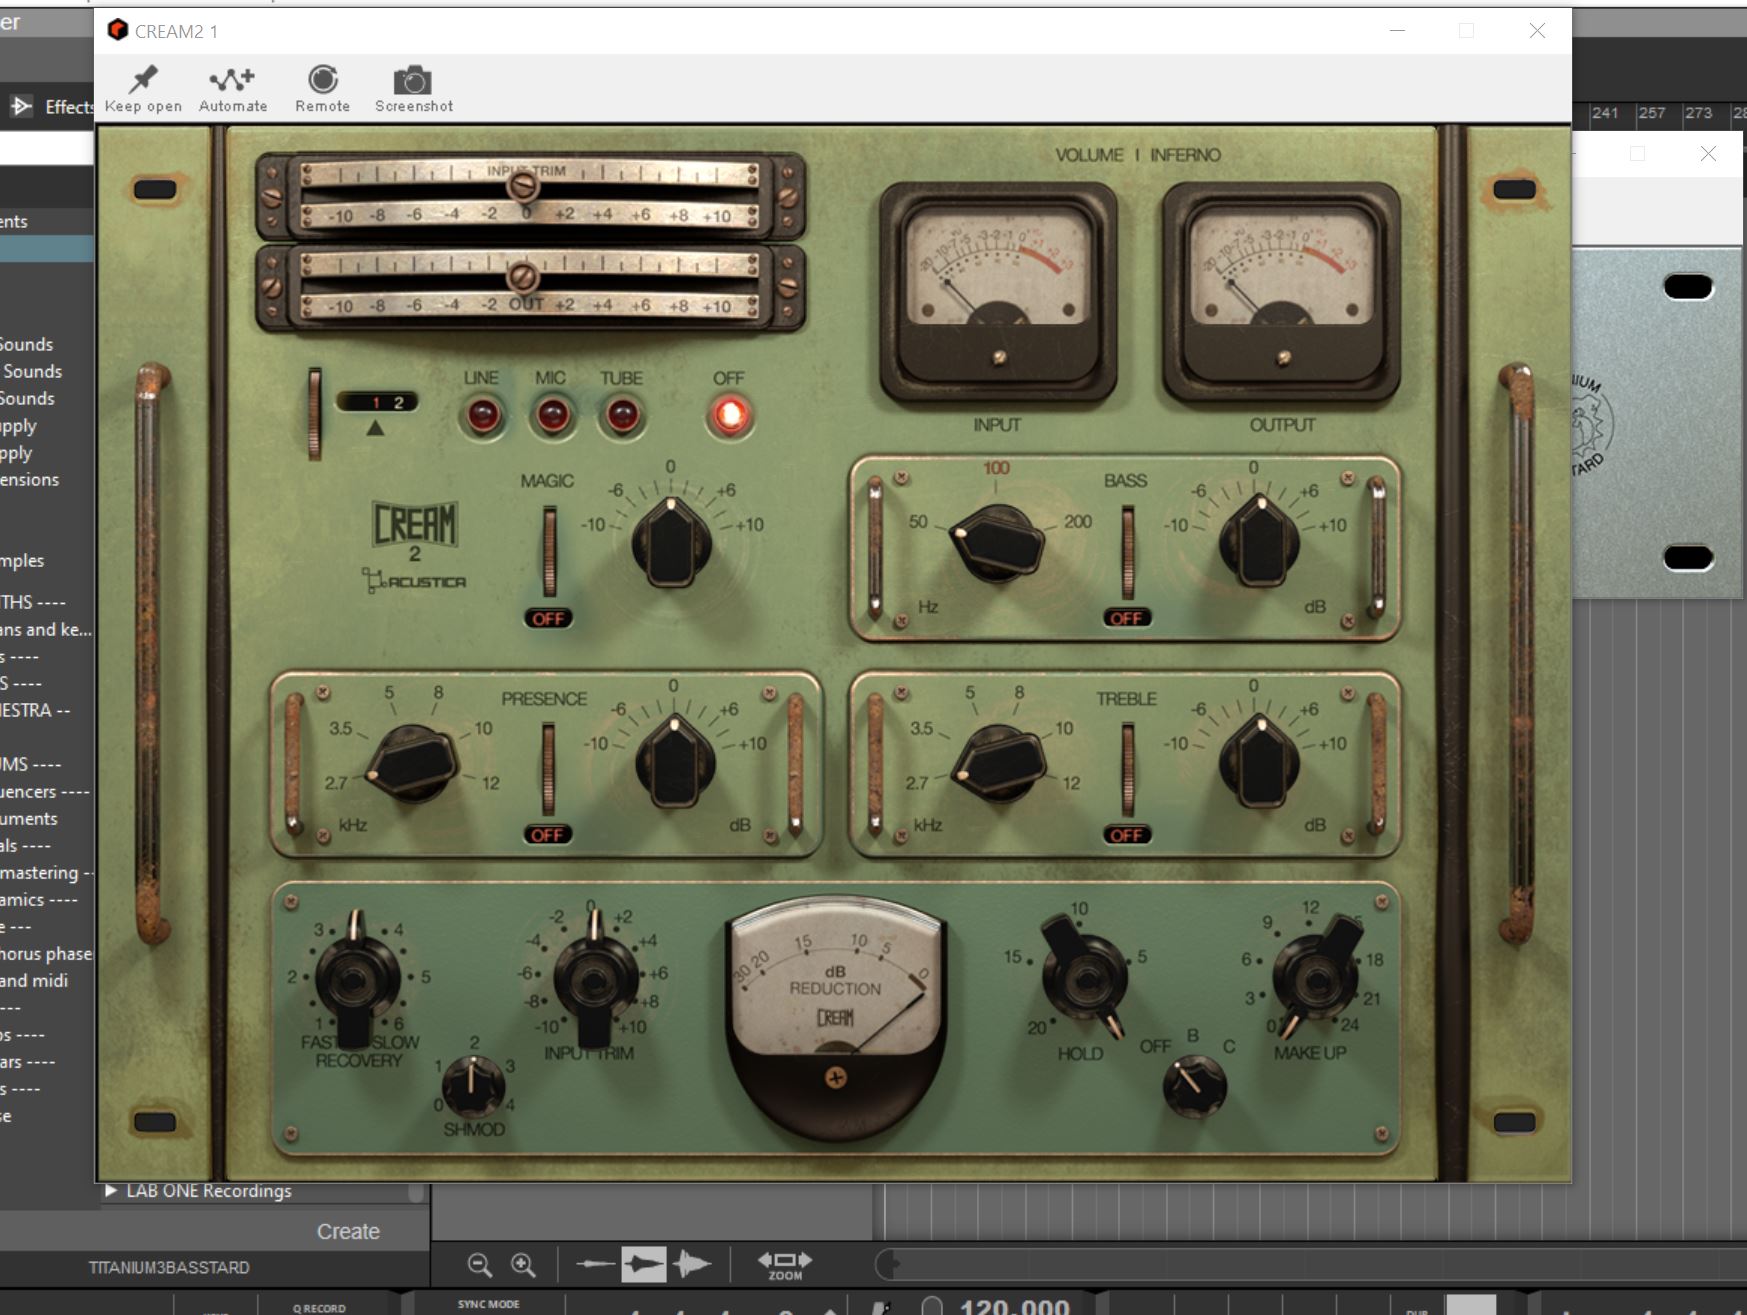Select 'ans and ke...' sidebar item
The width and height of the screenshot is (1747, 1315).
tap(46, 629)
